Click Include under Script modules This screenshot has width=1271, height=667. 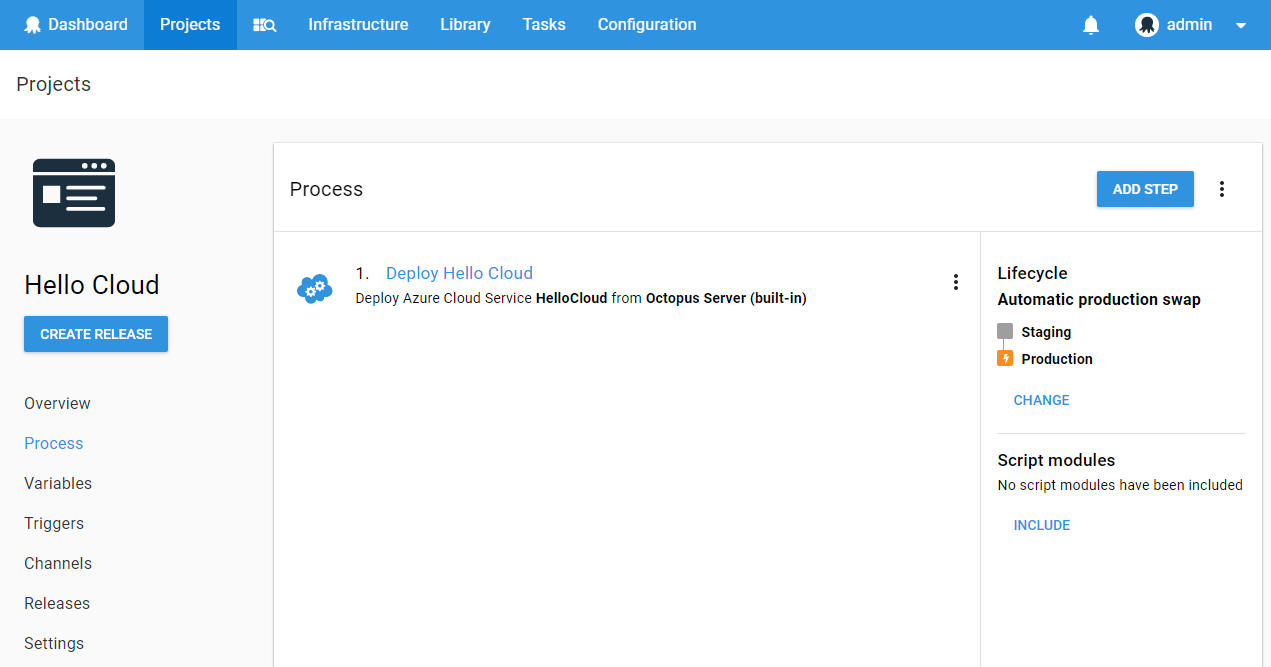click(1041, 525)
